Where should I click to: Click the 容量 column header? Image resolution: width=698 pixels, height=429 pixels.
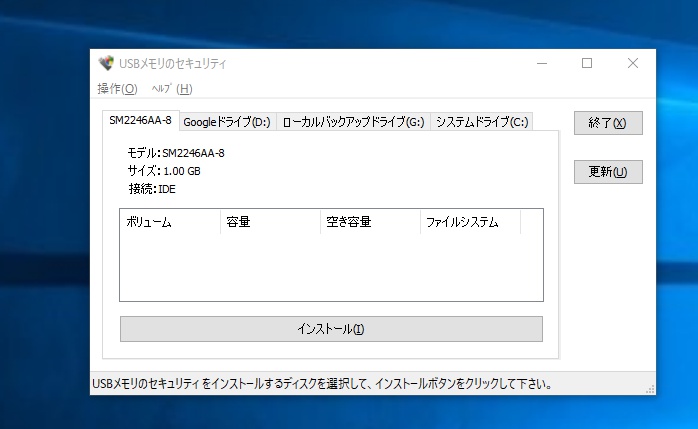(x=270, y=222)
